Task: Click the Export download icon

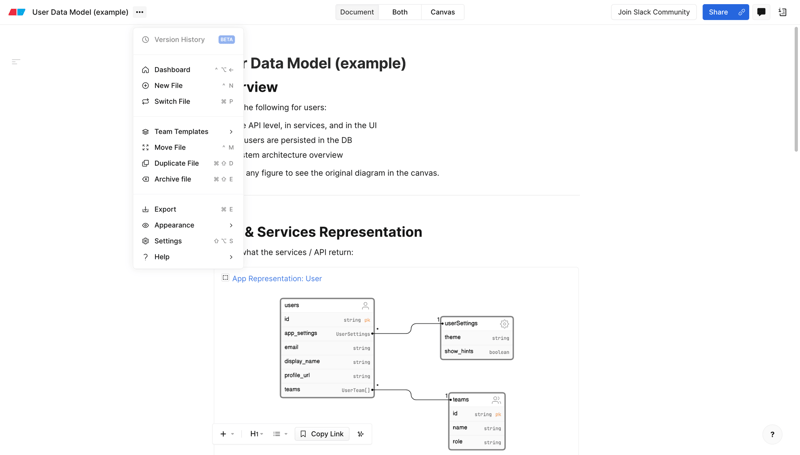Action: tap(145, 209)
